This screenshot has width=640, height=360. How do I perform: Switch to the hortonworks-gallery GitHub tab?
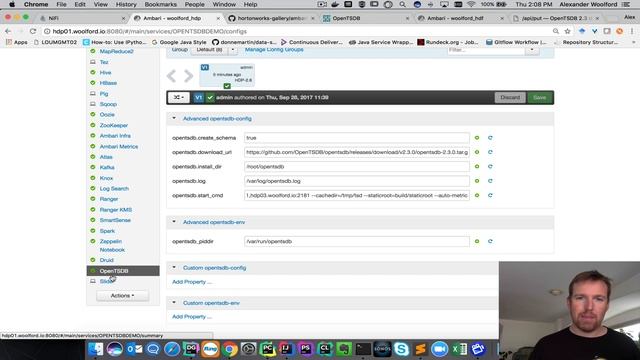point(270,18)
